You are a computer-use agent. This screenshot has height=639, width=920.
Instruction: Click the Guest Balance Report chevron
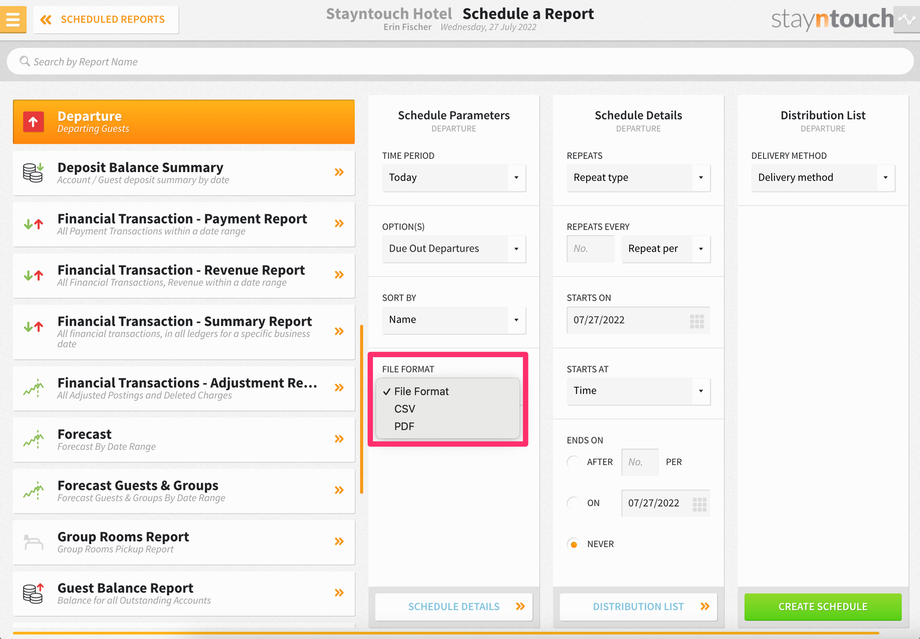(339, 593)
